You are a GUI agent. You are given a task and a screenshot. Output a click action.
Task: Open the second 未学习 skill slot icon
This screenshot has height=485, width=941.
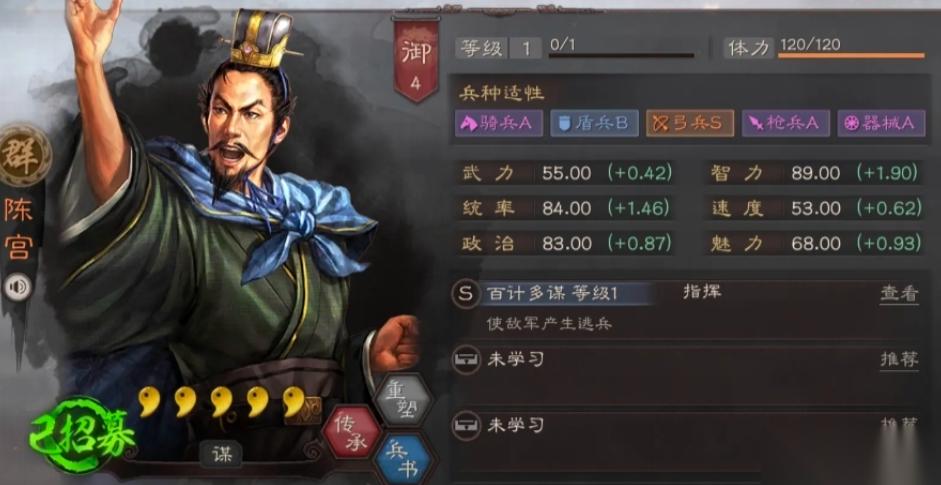pos(466,425)
